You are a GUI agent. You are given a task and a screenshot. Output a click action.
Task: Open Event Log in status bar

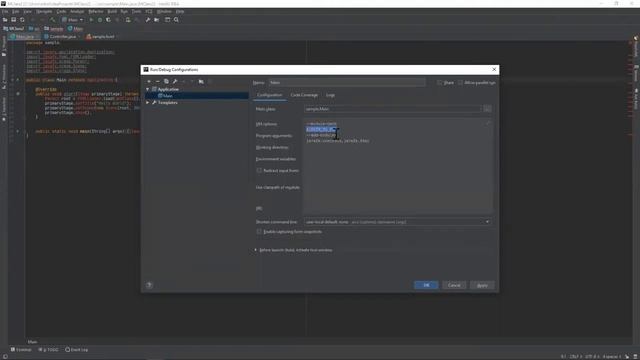(77, 350)
